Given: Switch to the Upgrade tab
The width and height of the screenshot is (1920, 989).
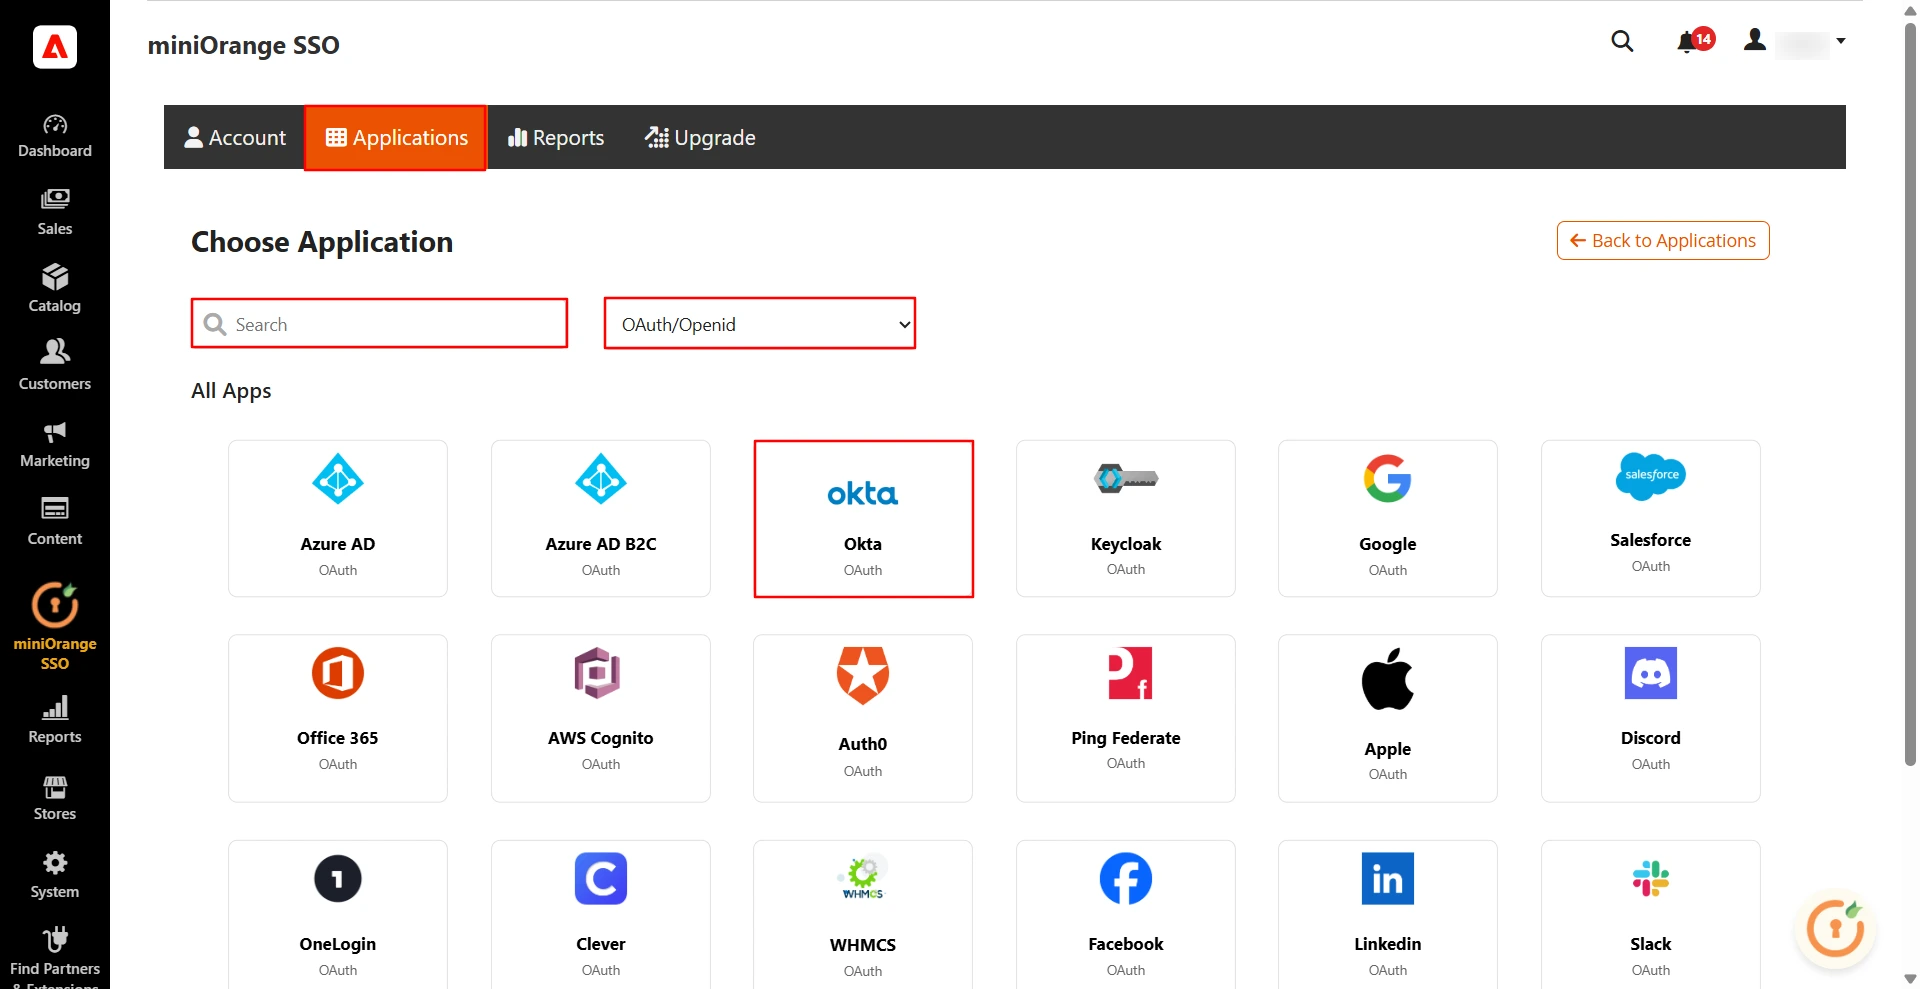Looking at the screenshot, I should click(700, 138).
